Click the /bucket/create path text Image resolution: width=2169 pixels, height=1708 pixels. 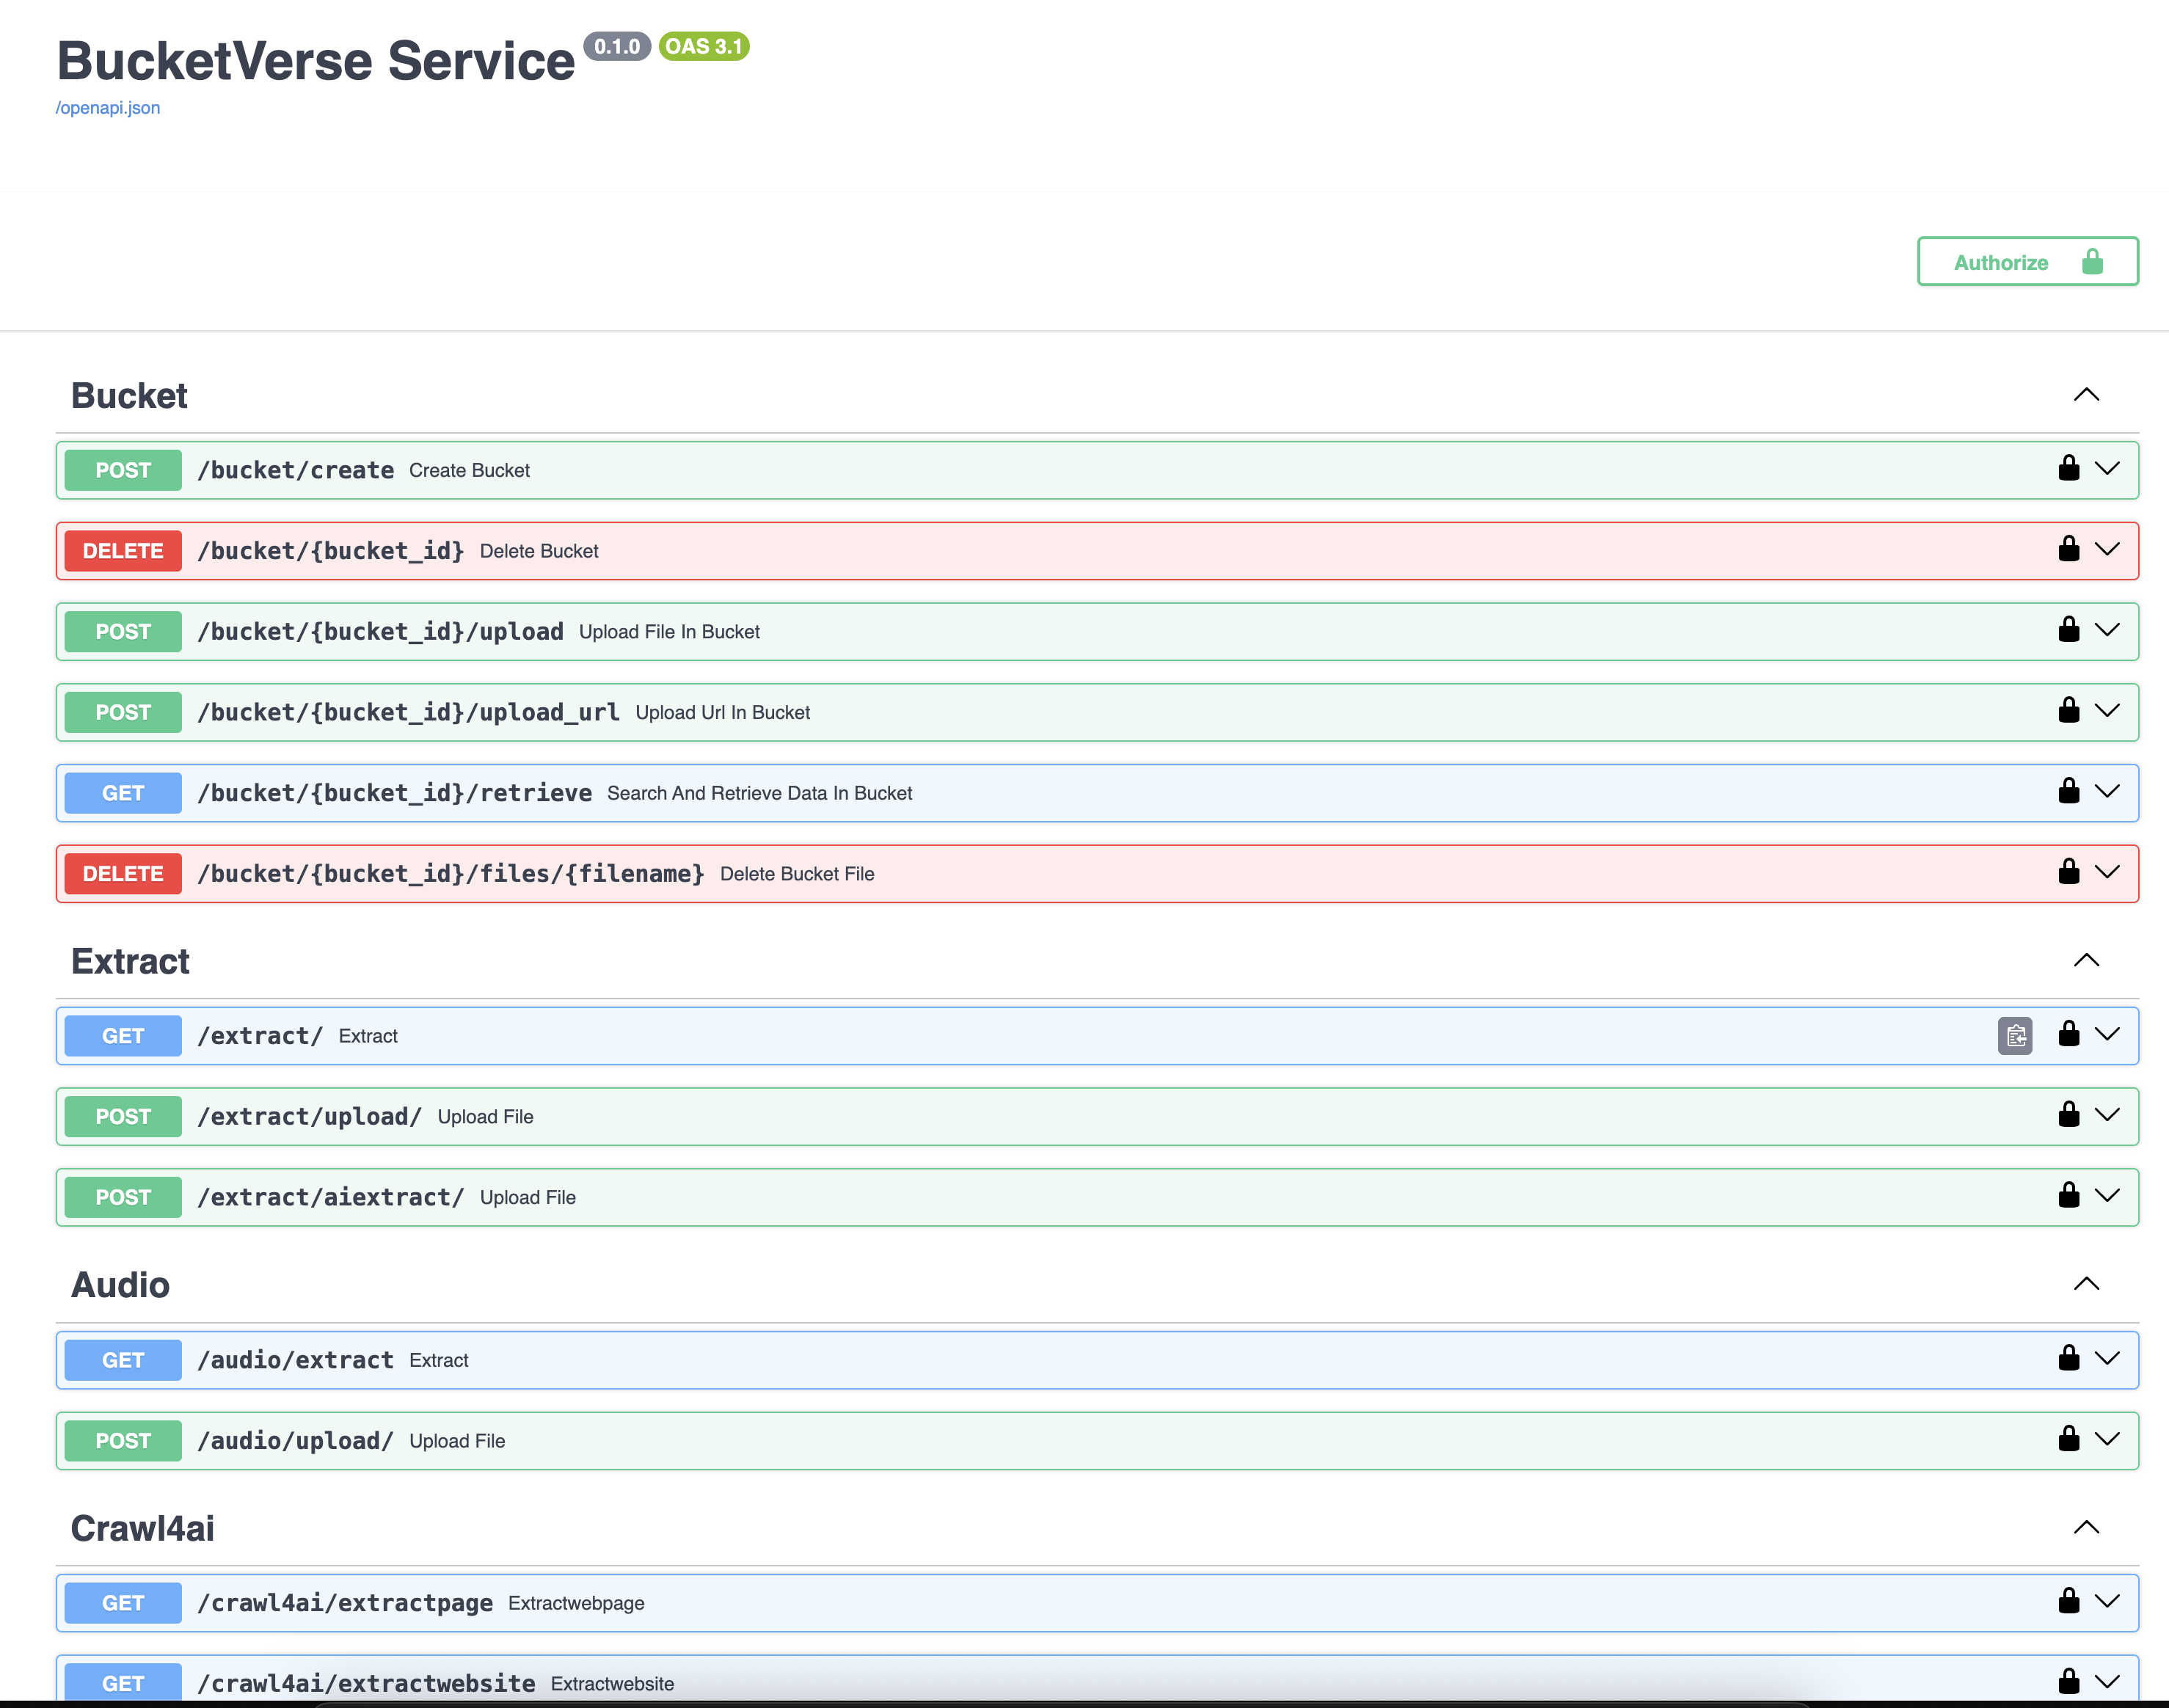(296, 470)
